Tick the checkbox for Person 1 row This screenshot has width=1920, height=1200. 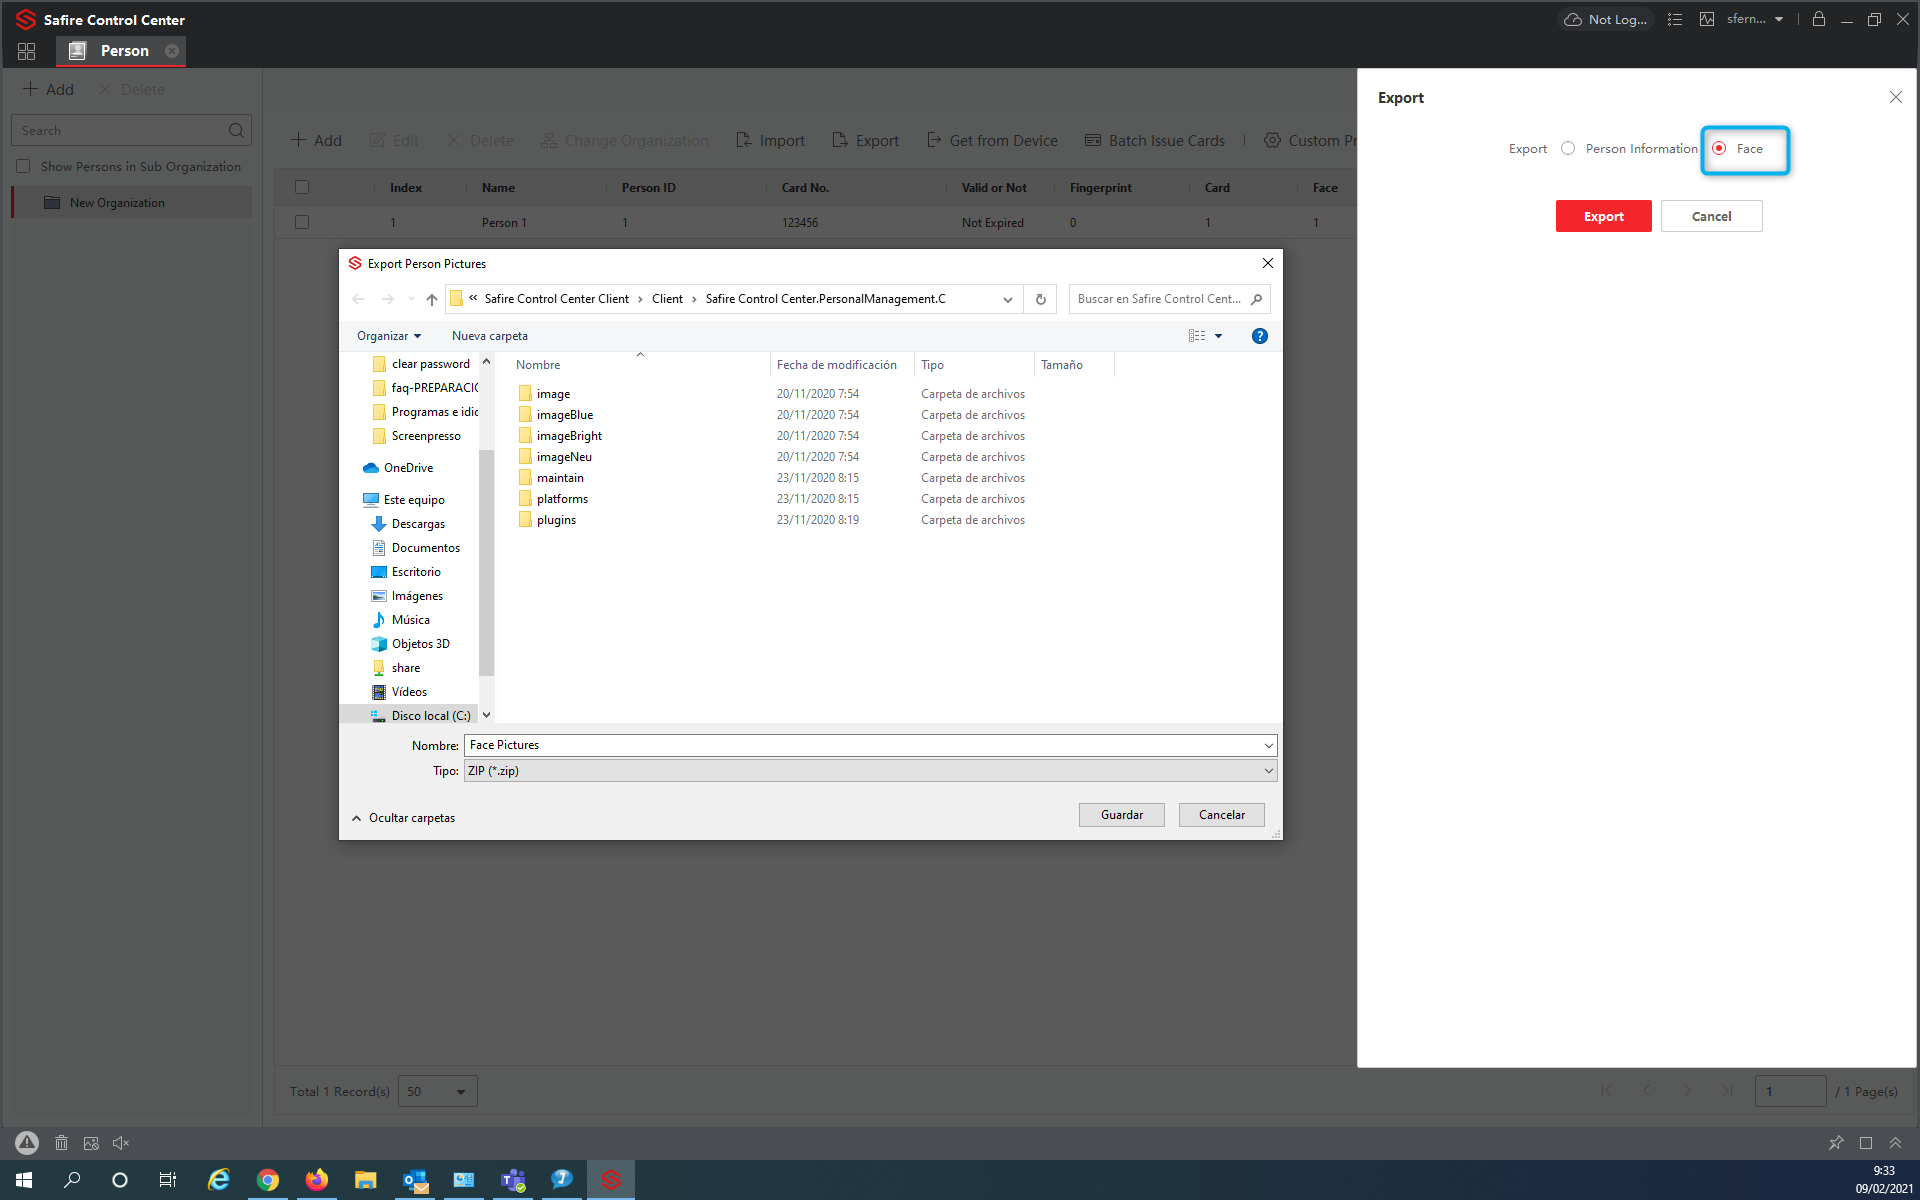coord(302,222)
